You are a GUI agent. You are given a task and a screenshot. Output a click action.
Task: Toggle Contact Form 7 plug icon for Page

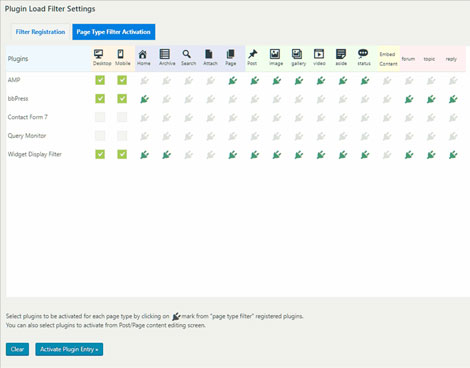tap(233, 118)
